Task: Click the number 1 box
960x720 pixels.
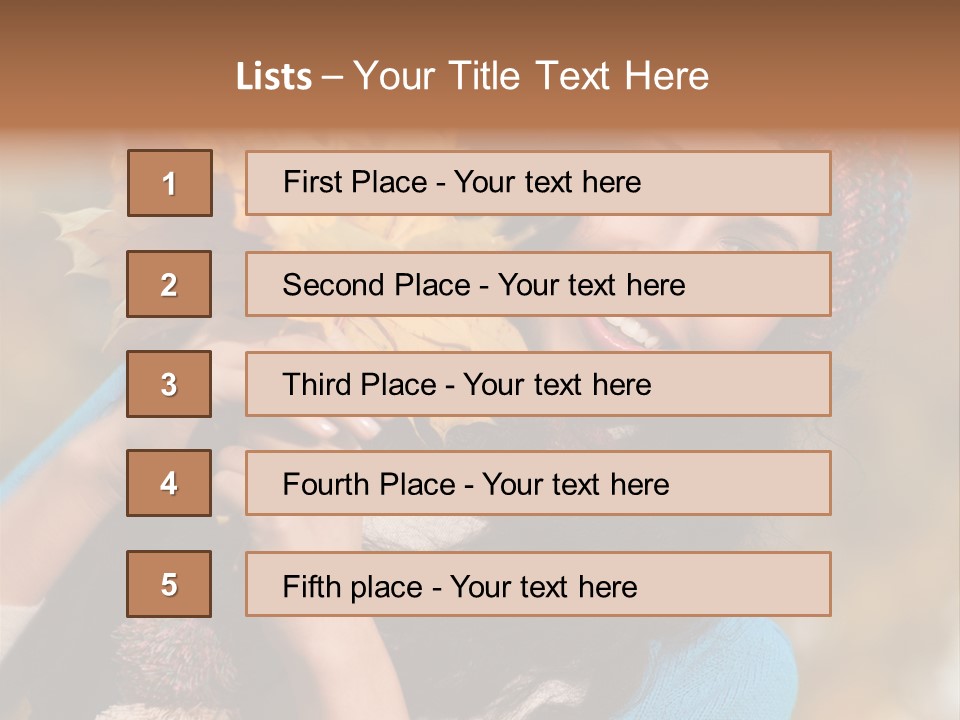Action: tap(170, 183)
